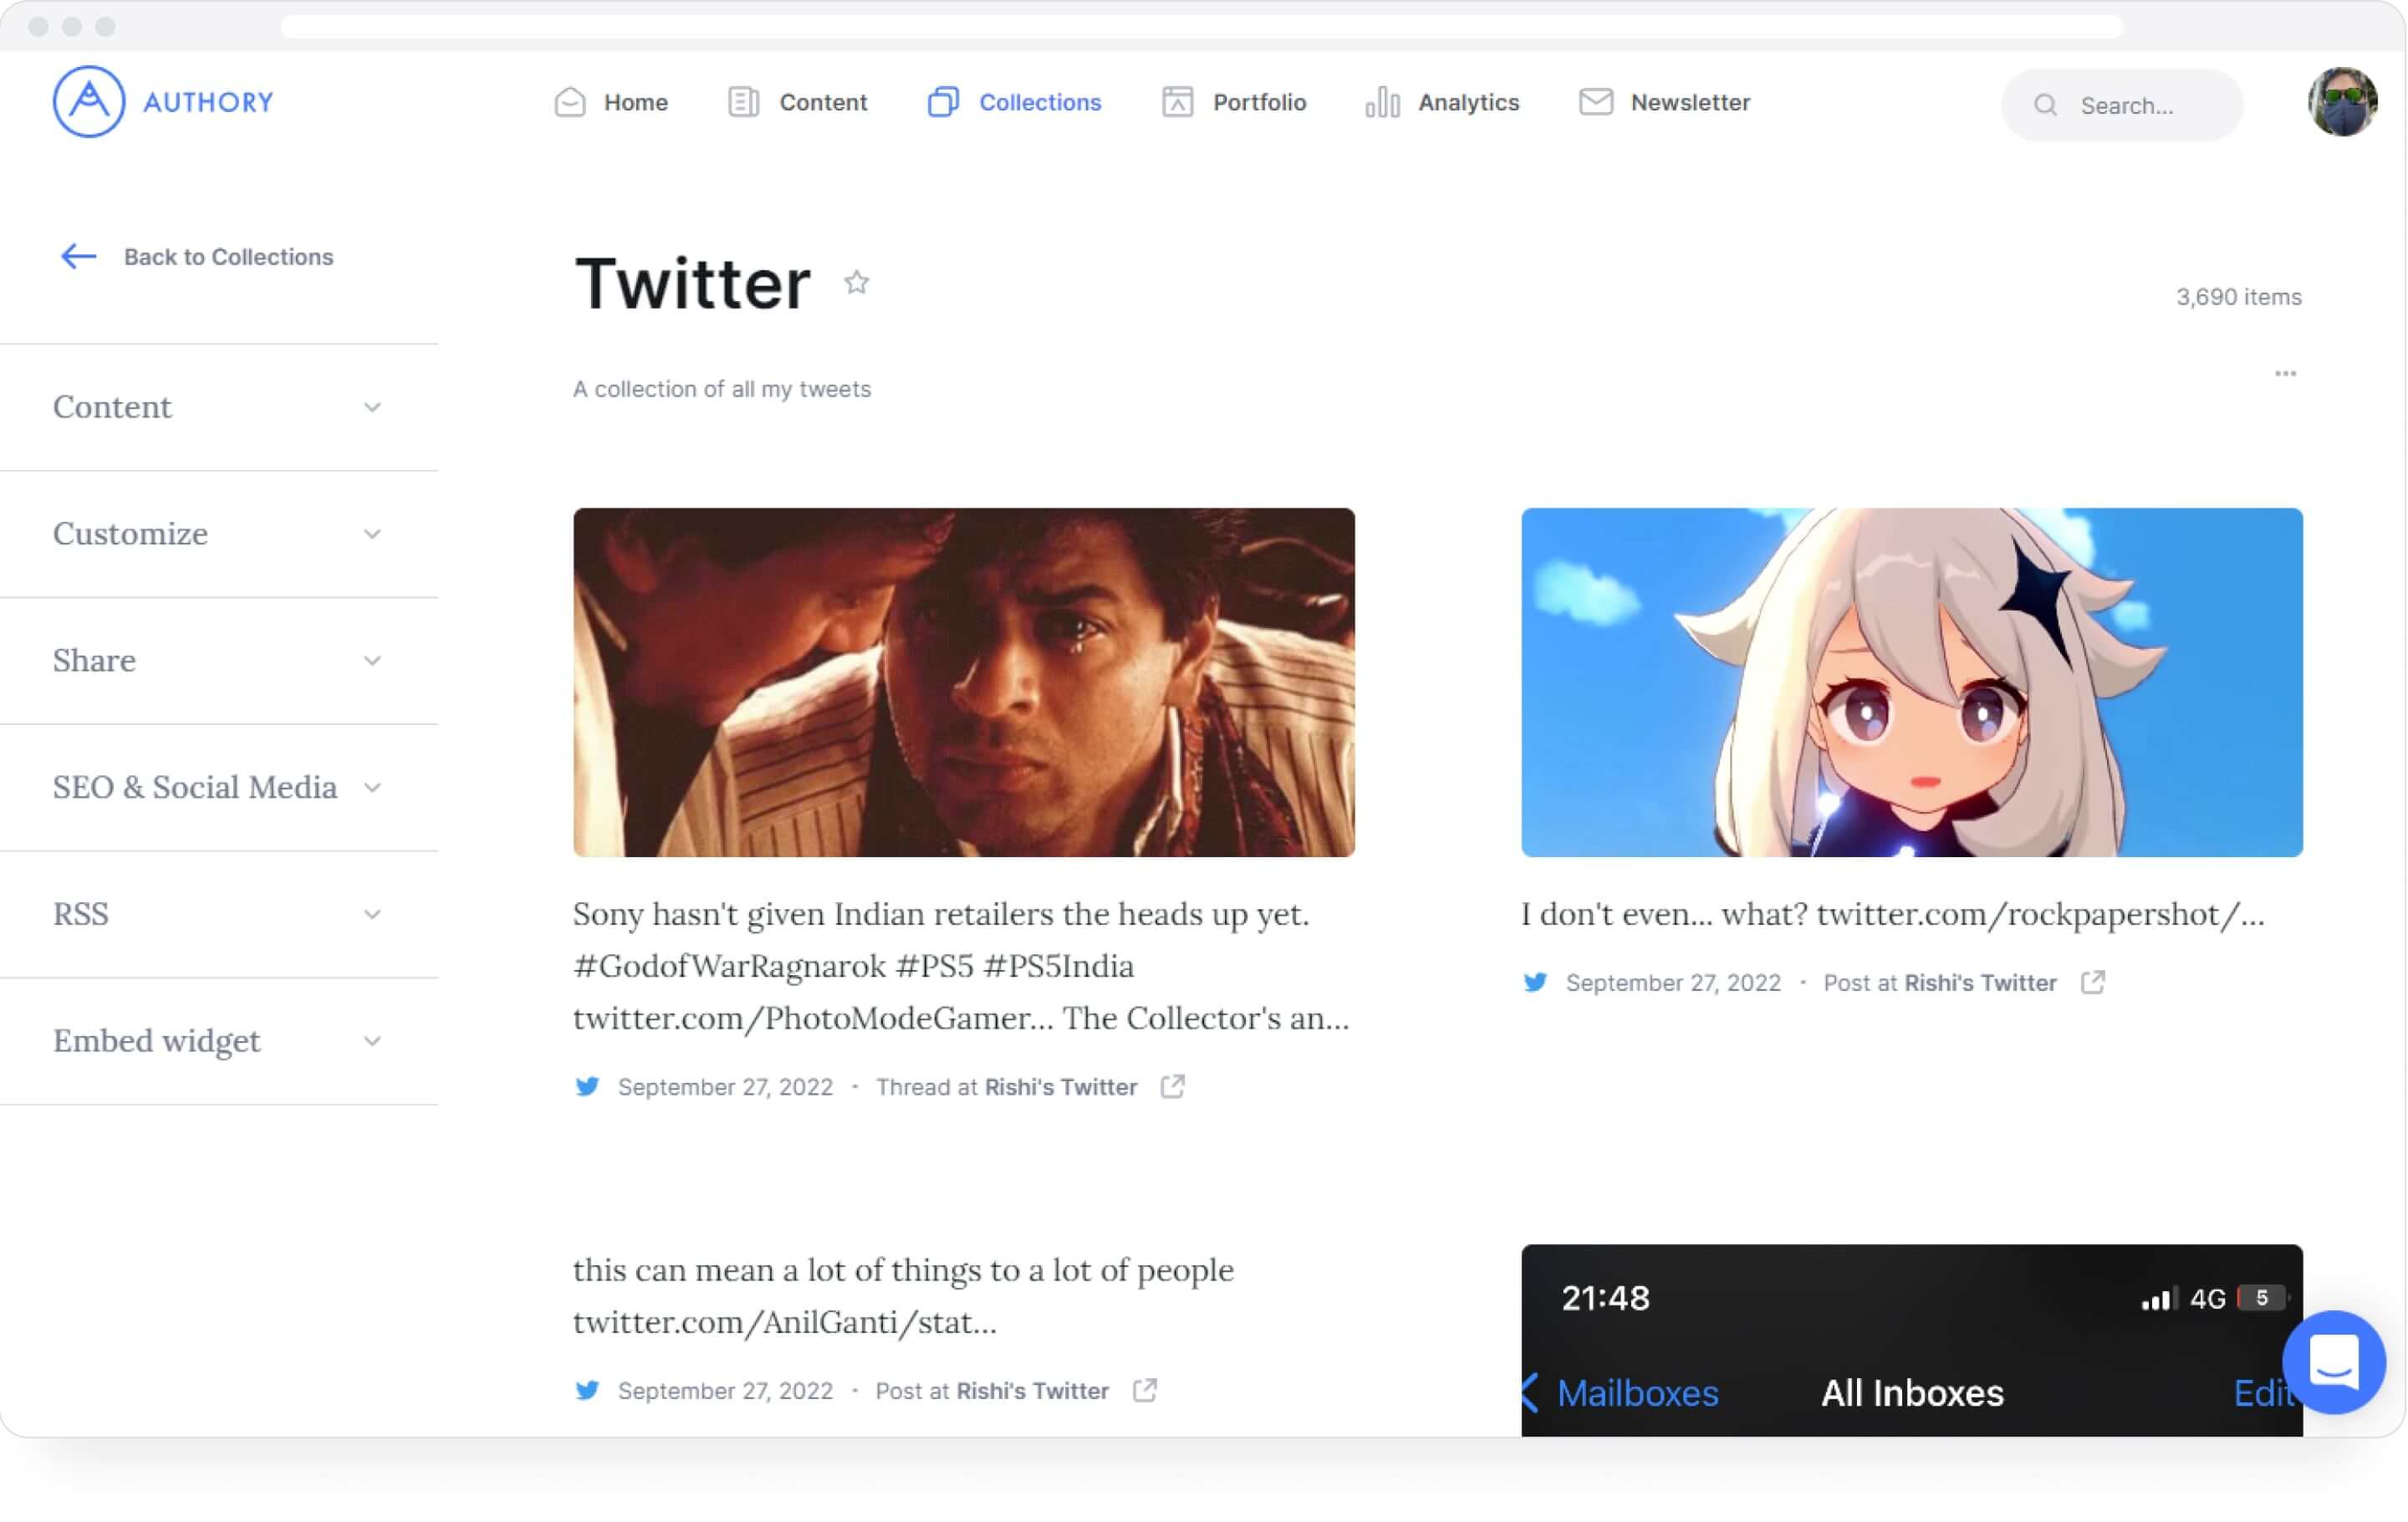
Task: Click the Newsletter envelope icon
Action: coord(1596,102)
